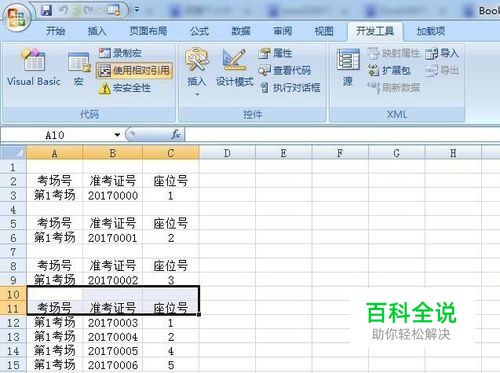Click cell B12 with 20170003

(112, 322)
